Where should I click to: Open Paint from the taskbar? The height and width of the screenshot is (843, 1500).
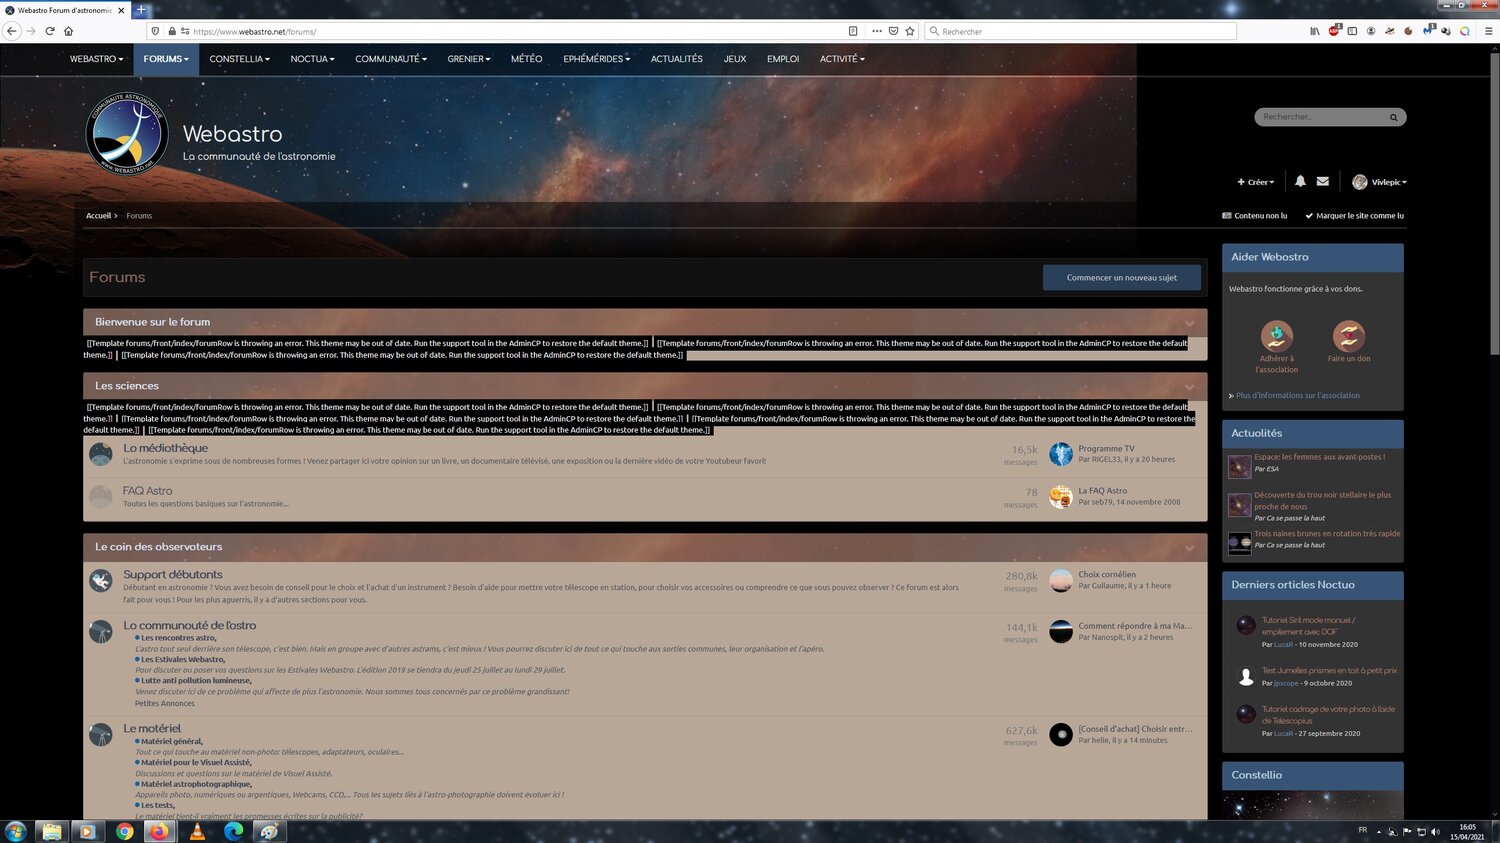click(x=269, y=831)
